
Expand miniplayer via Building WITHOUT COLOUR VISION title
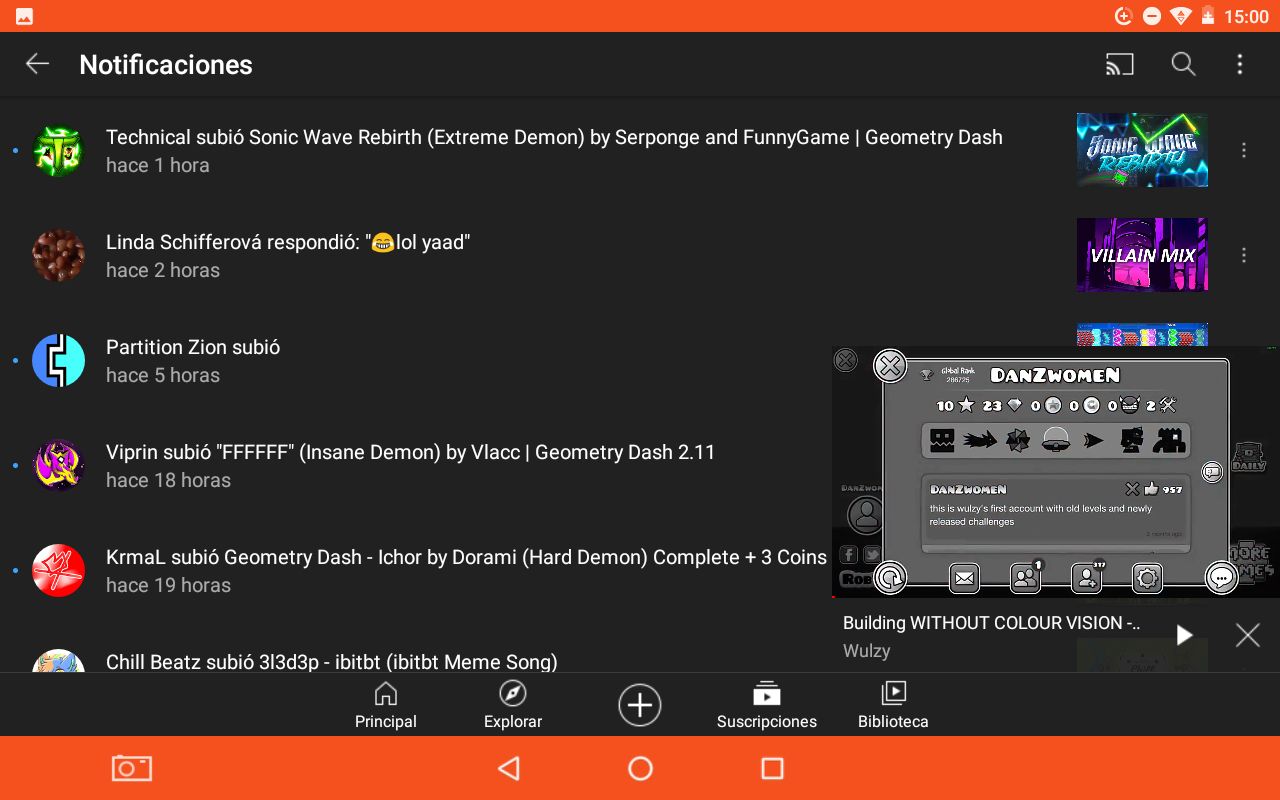[992, 623]
